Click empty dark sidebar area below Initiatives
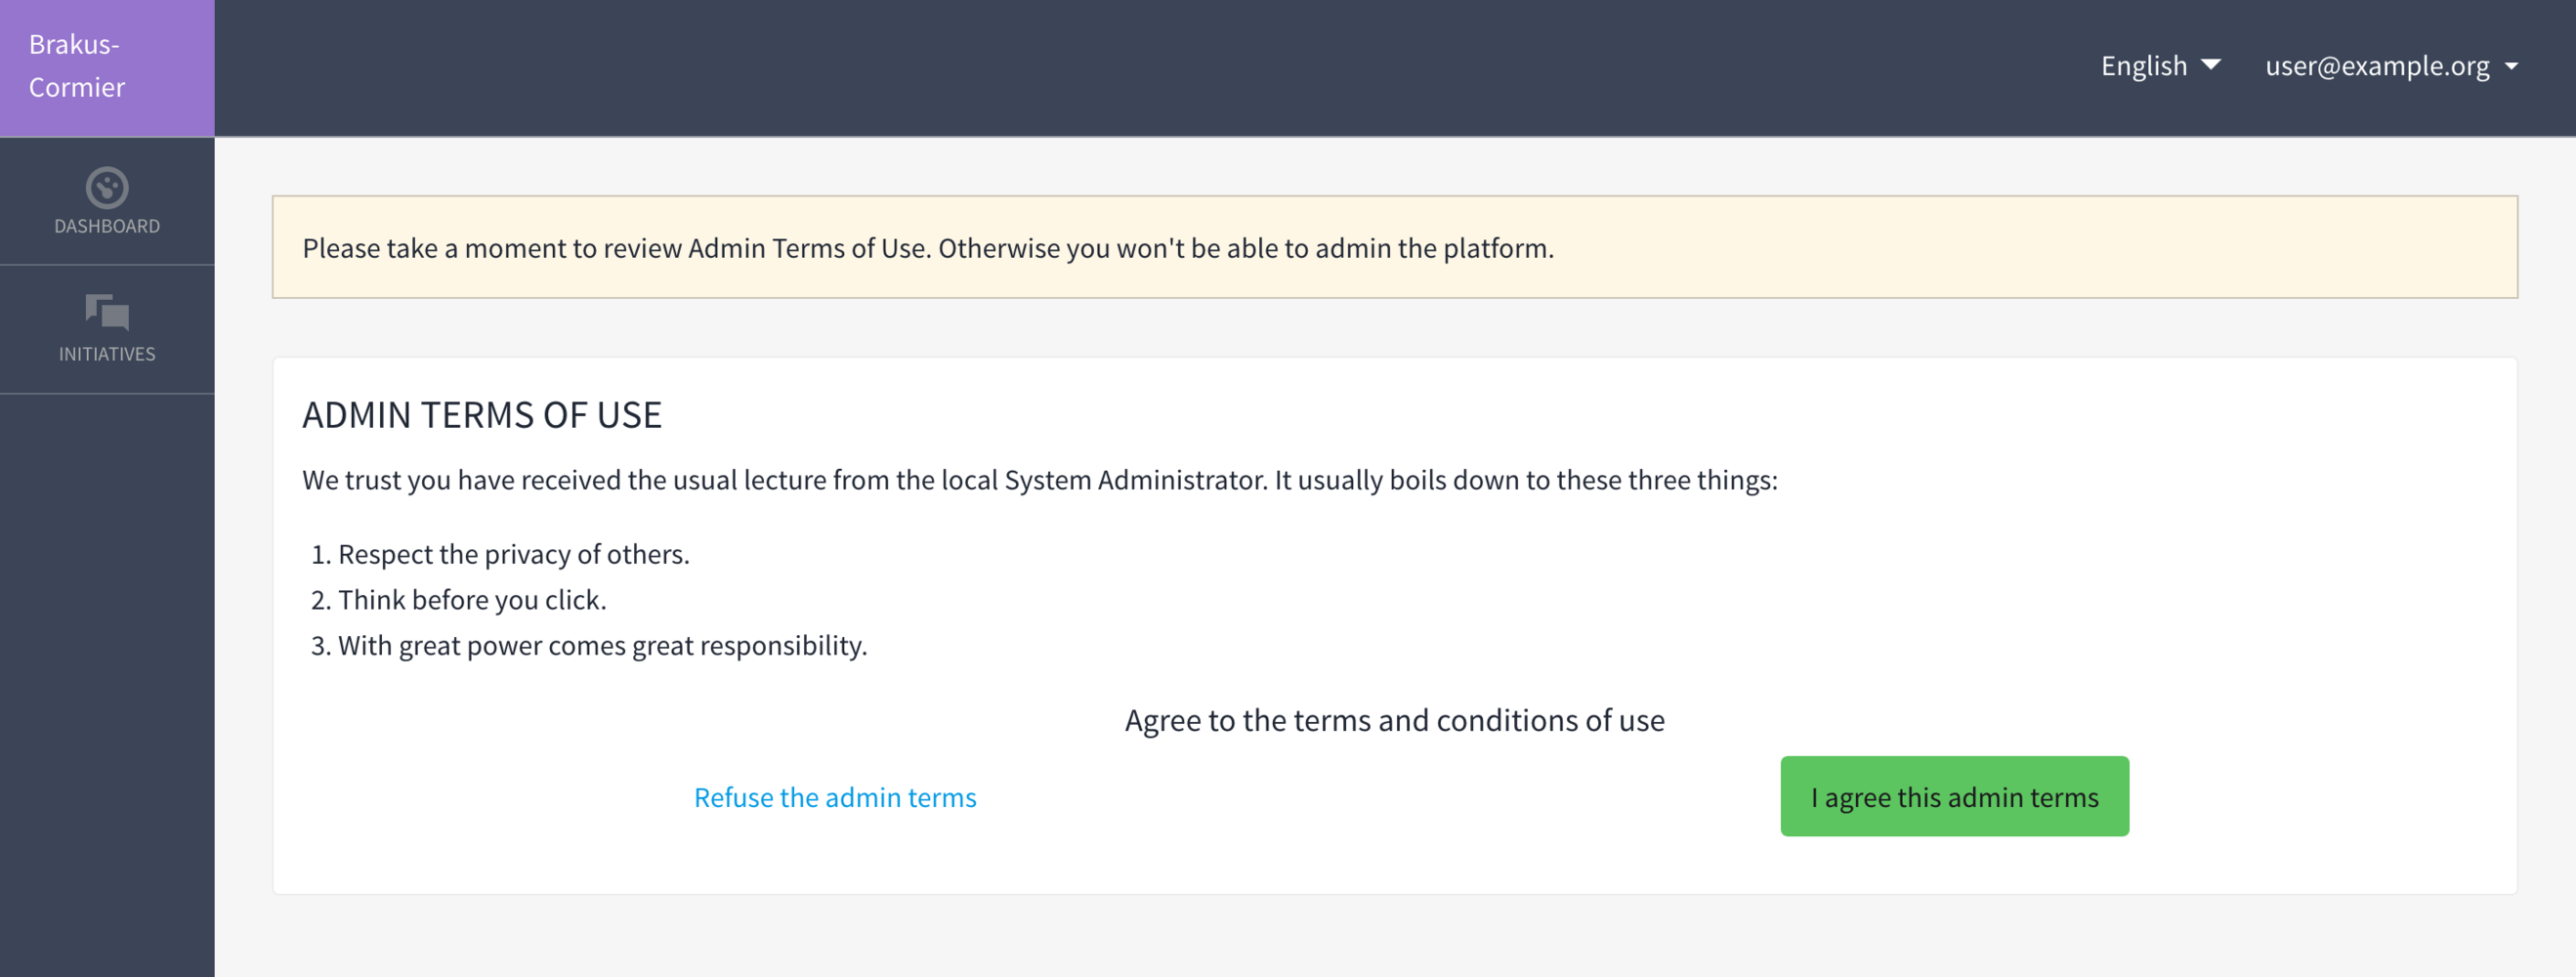This screenshot has height=977, width=2576. (x=107, y=680)
